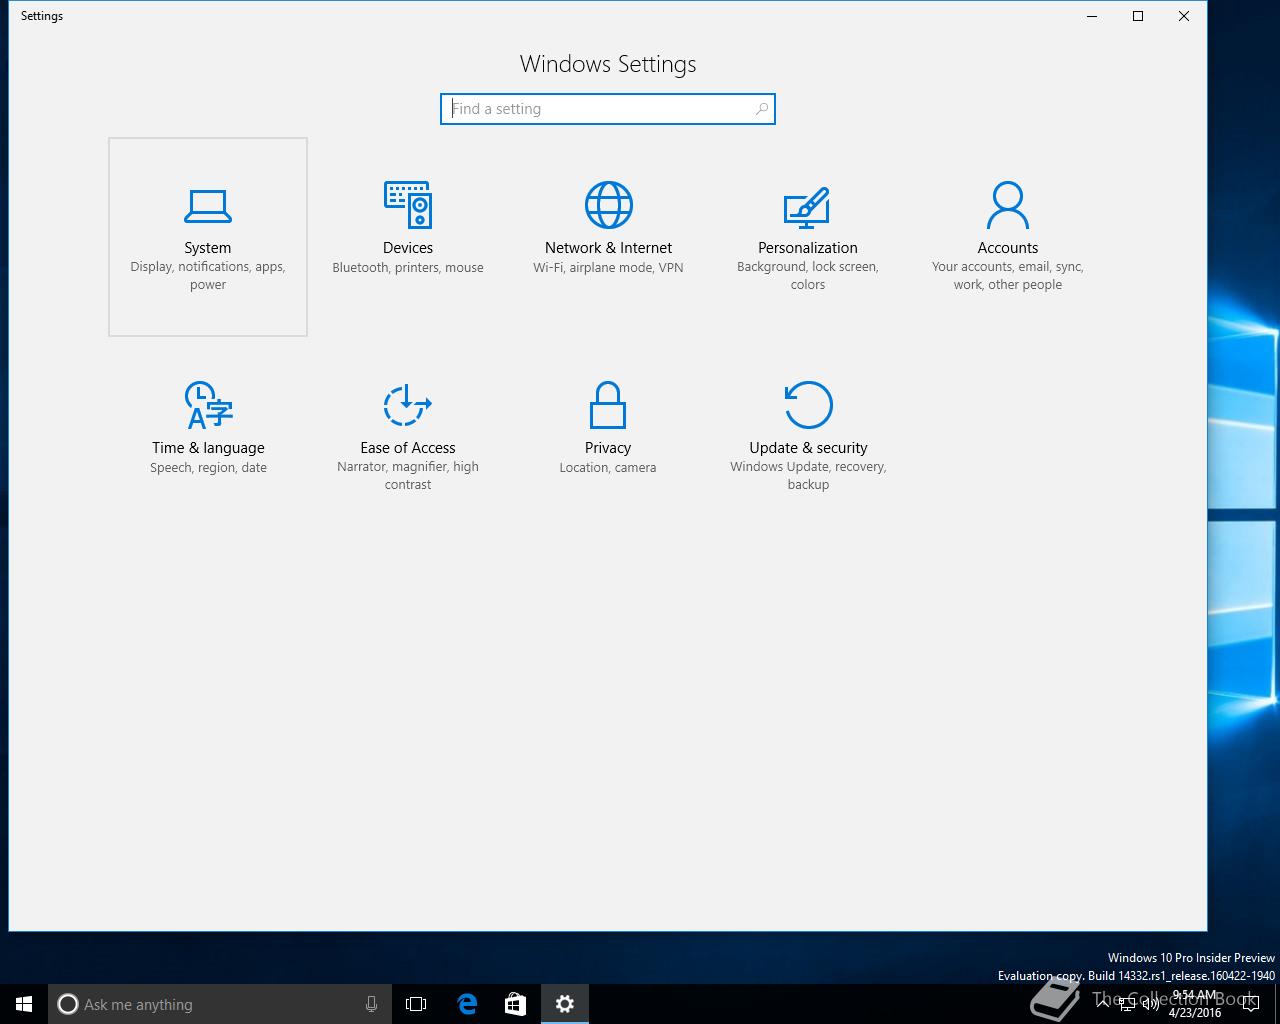Image resolution: width=1280 pixels, height=1024 pixels.
Task: Click the Network & Internet label
Action: click(608, 248)
